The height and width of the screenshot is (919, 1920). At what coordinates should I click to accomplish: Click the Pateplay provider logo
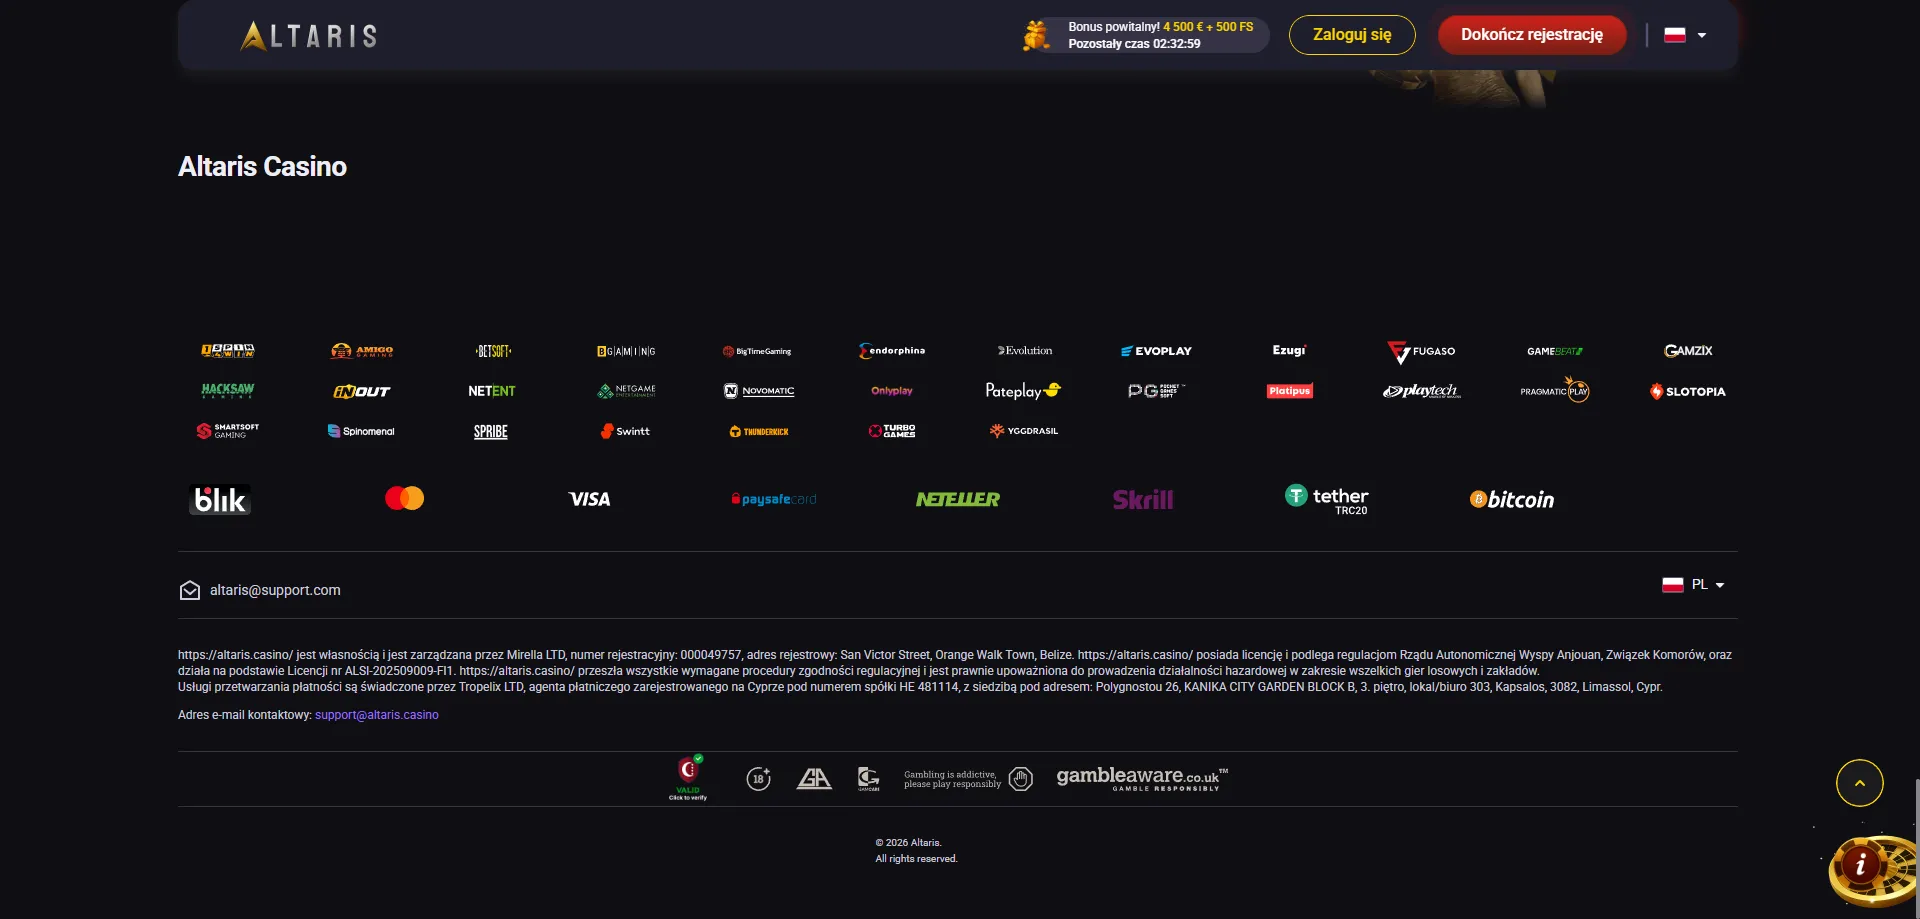(1023, 391)
